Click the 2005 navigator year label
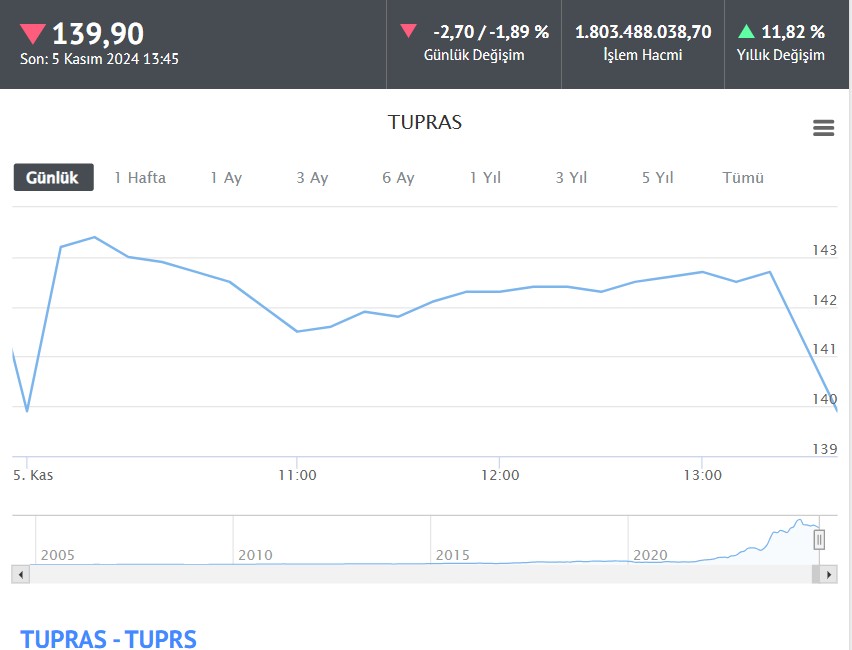Screen dimensions: 852x650 pos(58,555)
